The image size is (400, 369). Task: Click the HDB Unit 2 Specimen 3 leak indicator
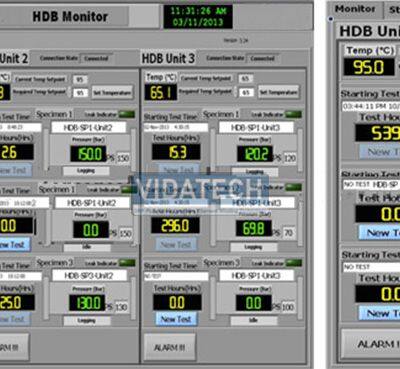coord(127,263)
